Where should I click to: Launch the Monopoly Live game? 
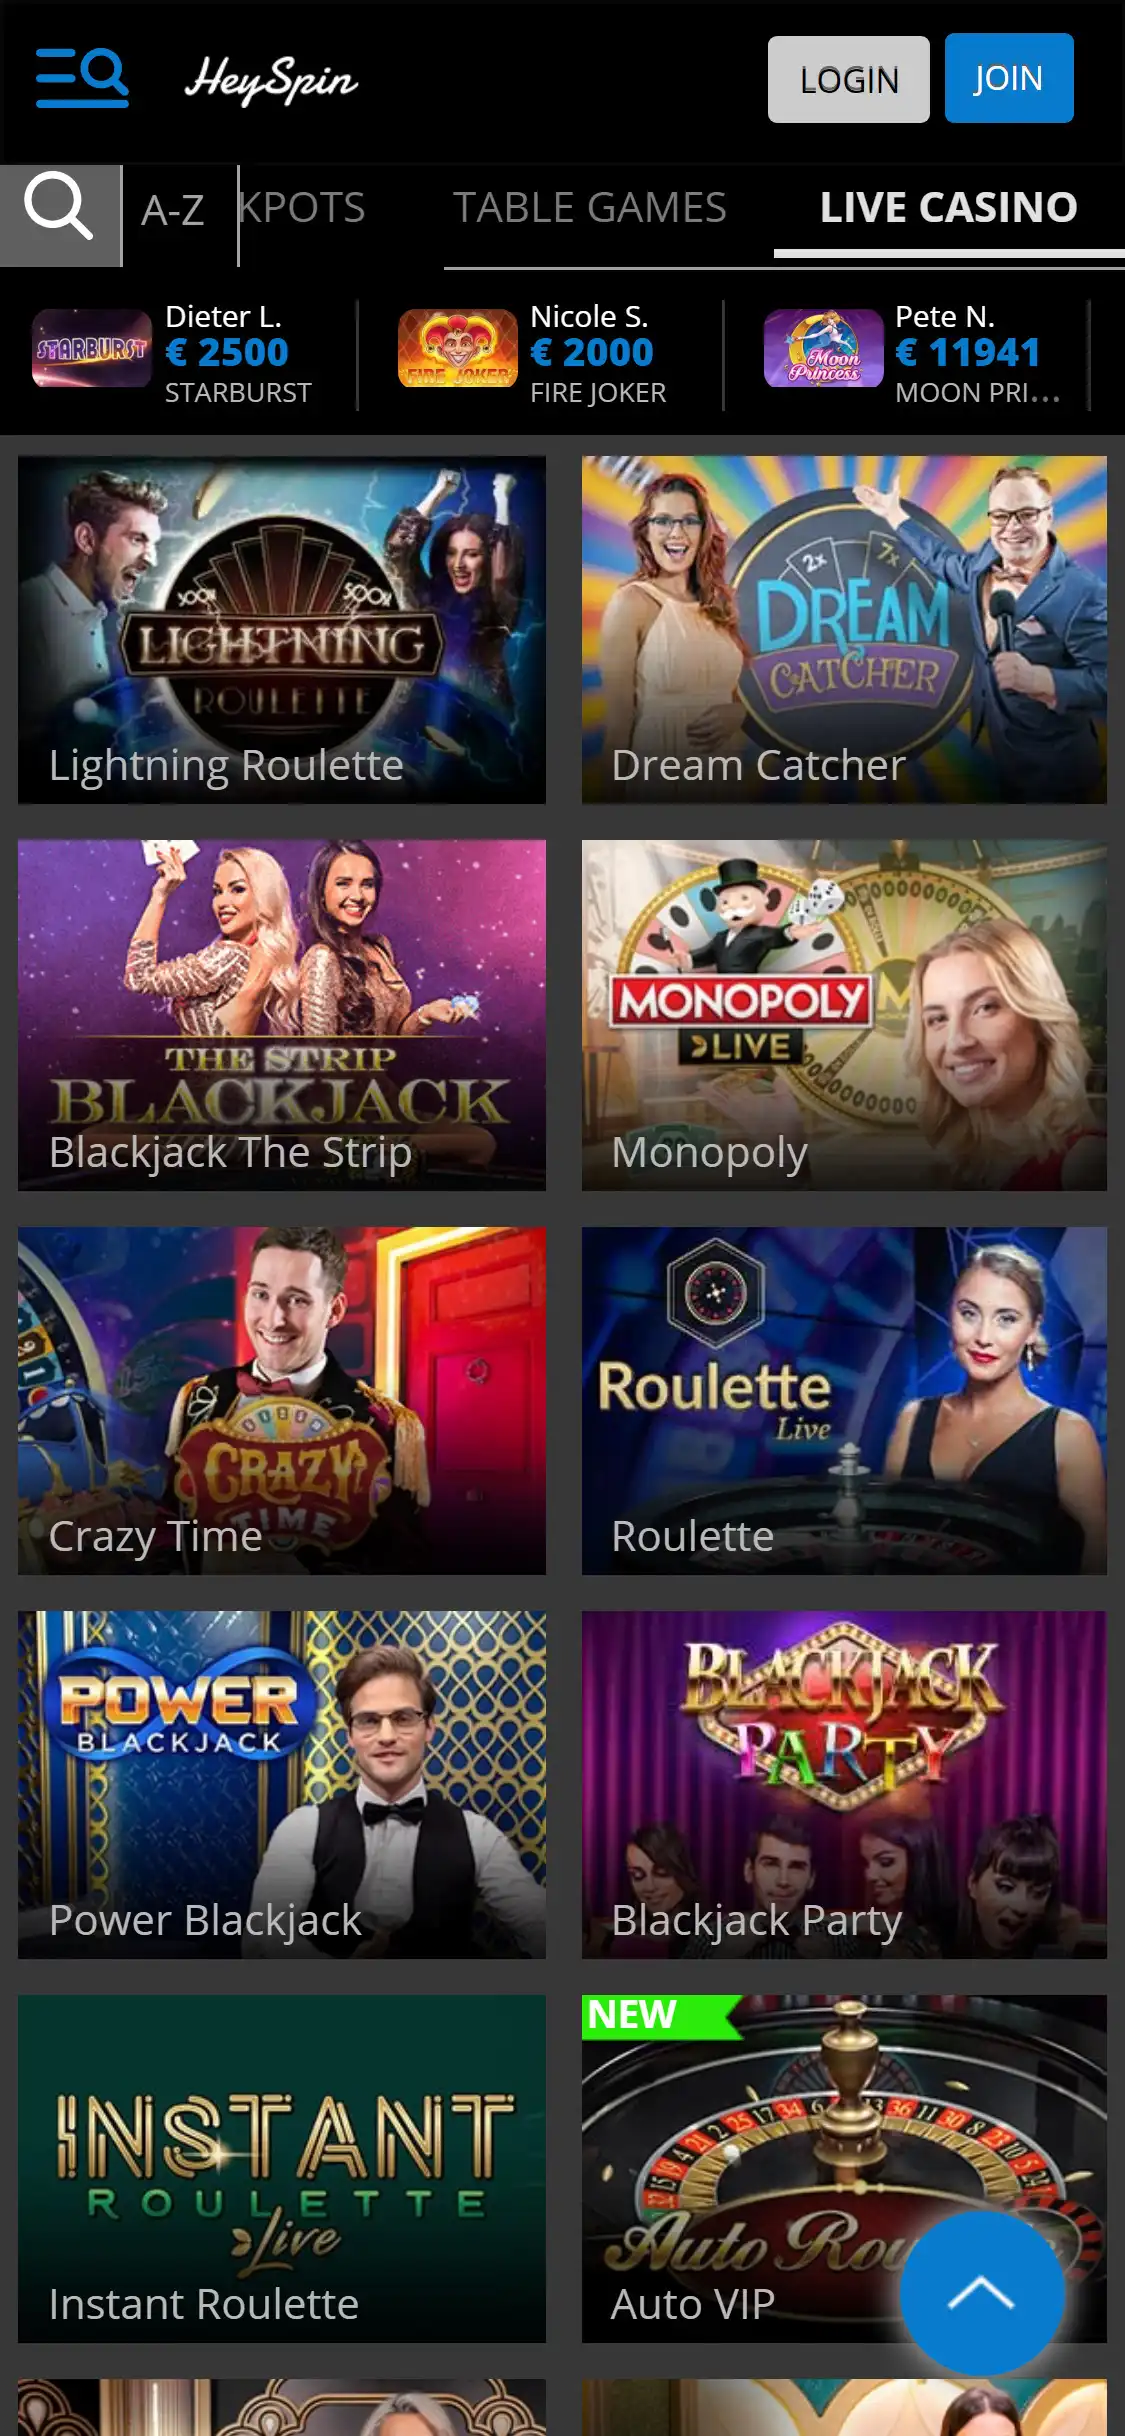tap(844, 1015)
